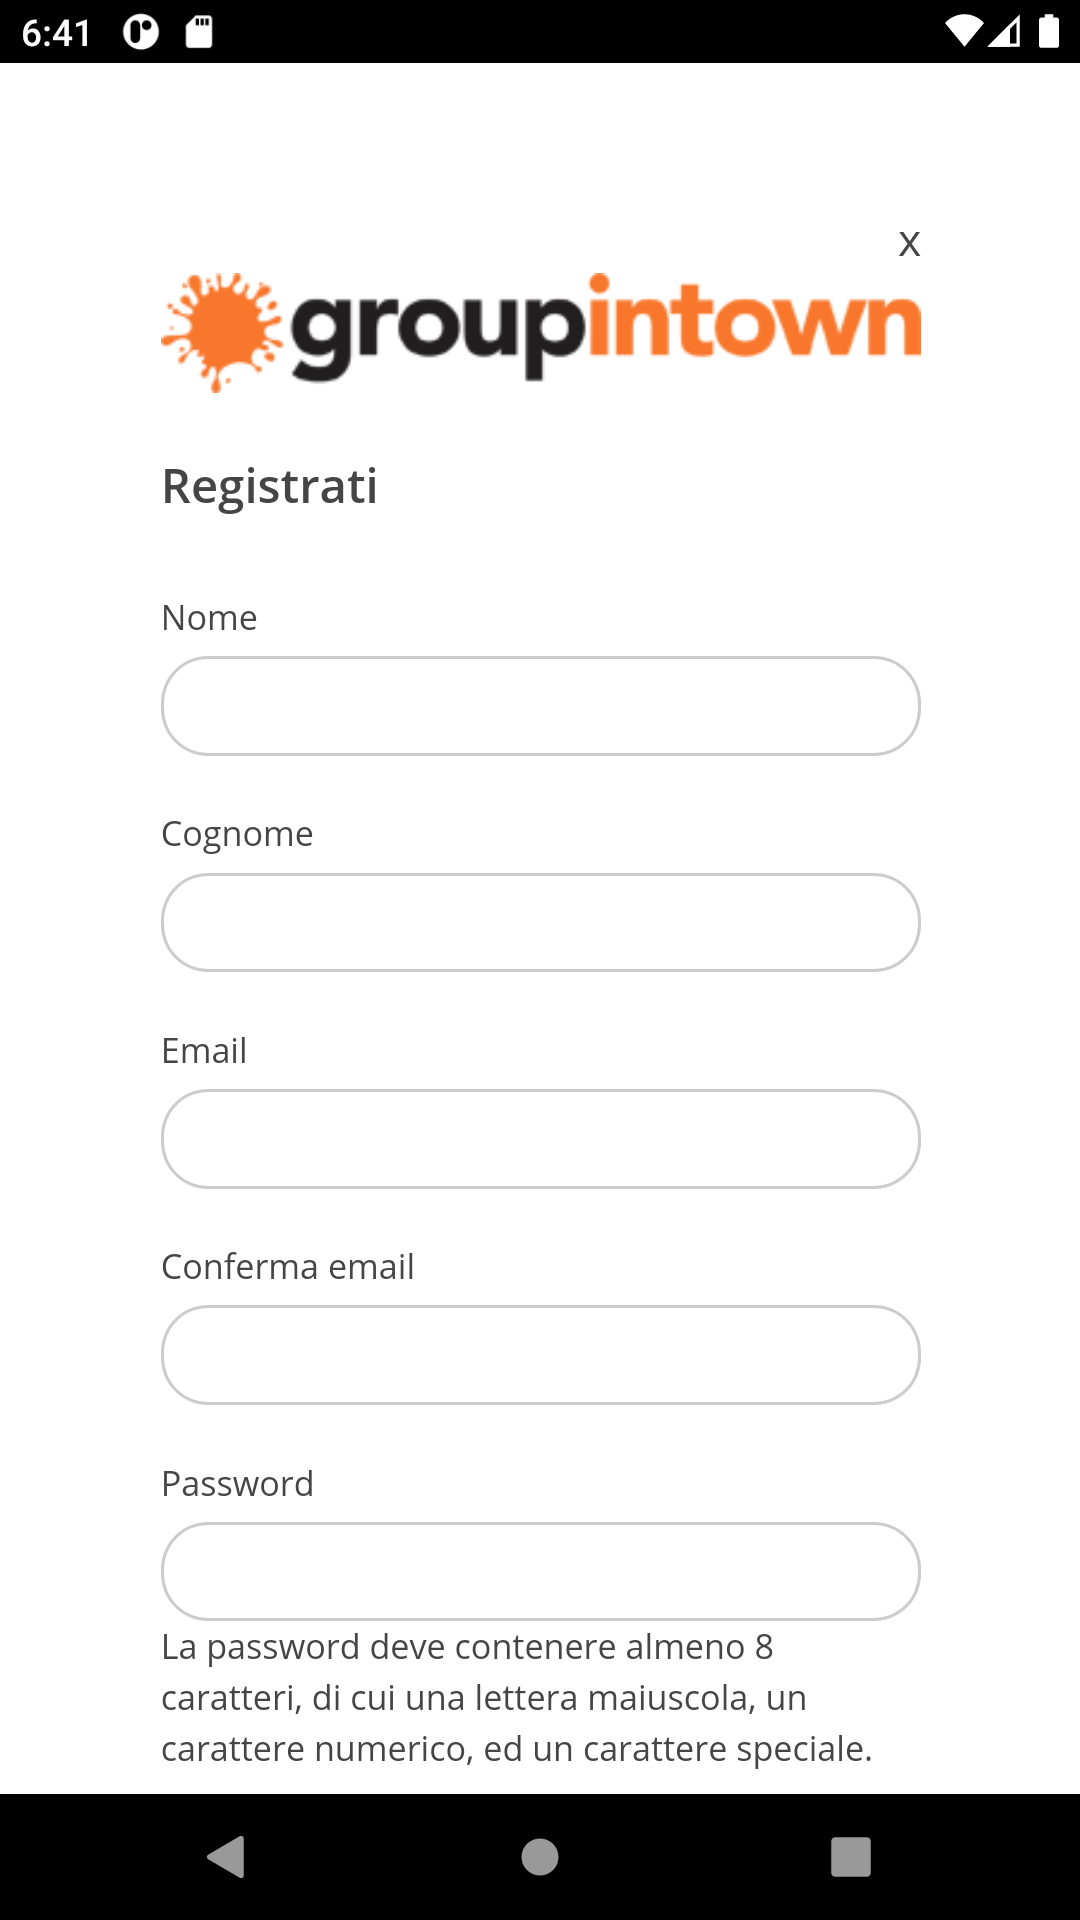The image size is (1080, 1920).
Task: Tap the Registrati heading
Action: click(x=270, y=487)
